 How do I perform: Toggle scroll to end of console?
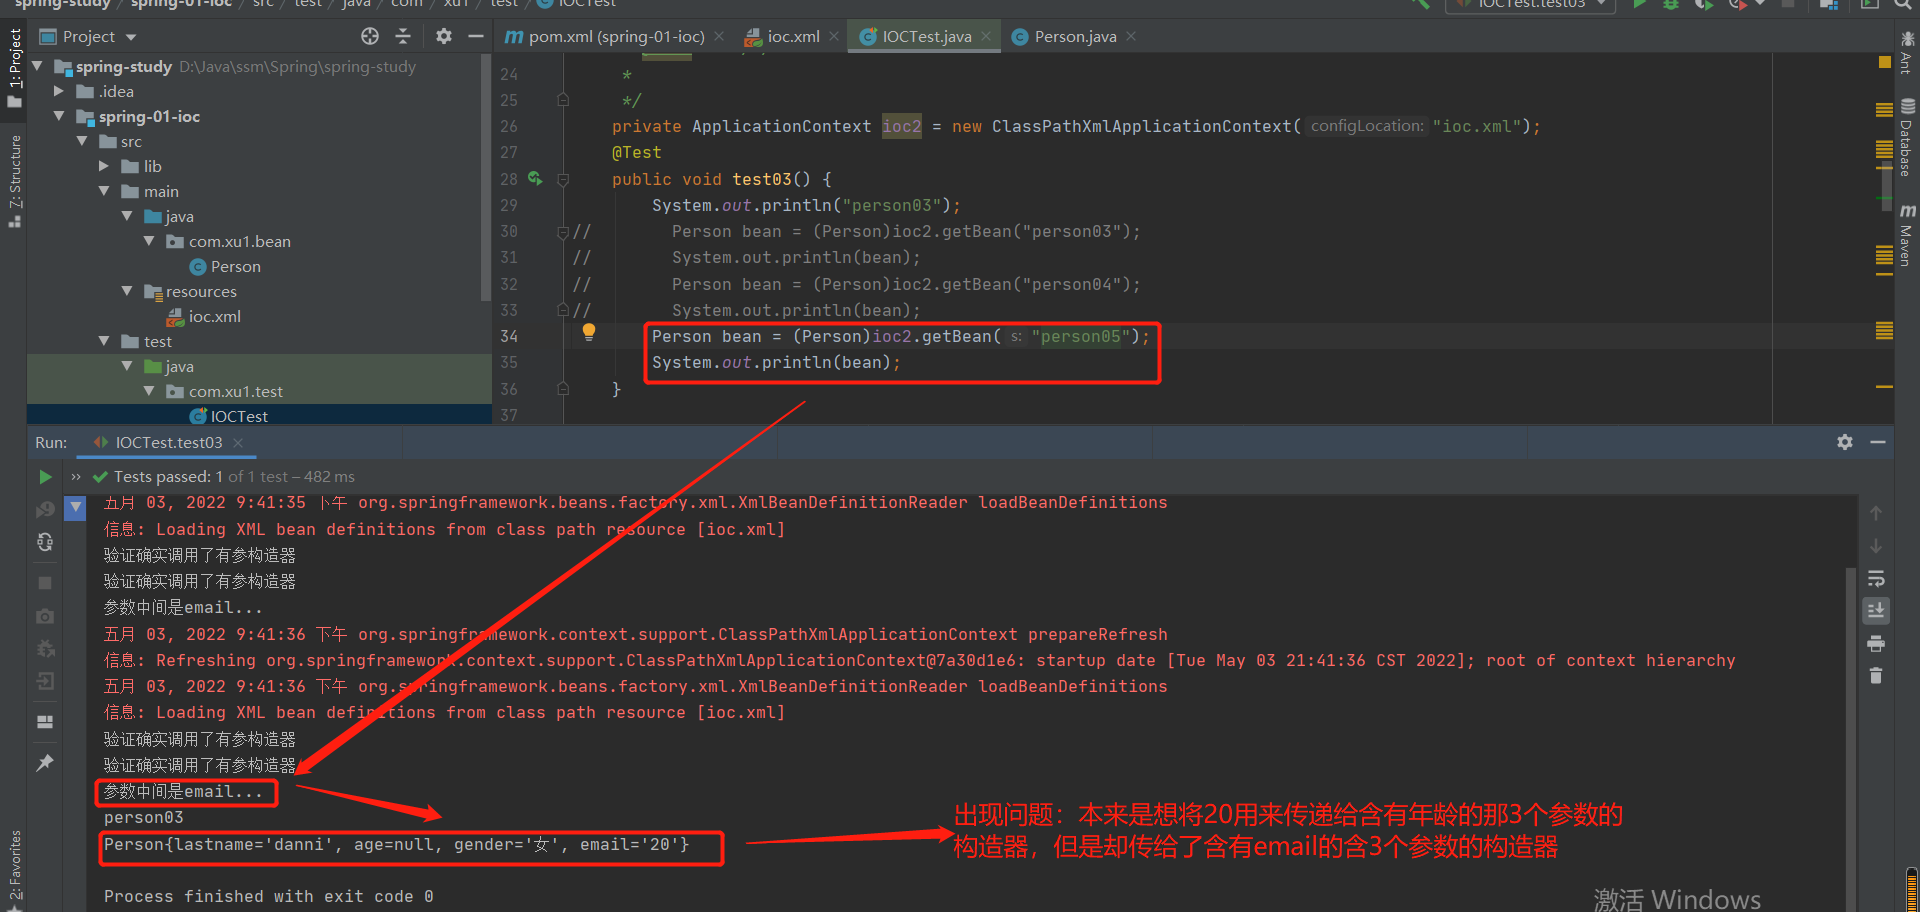(1876, 610)
